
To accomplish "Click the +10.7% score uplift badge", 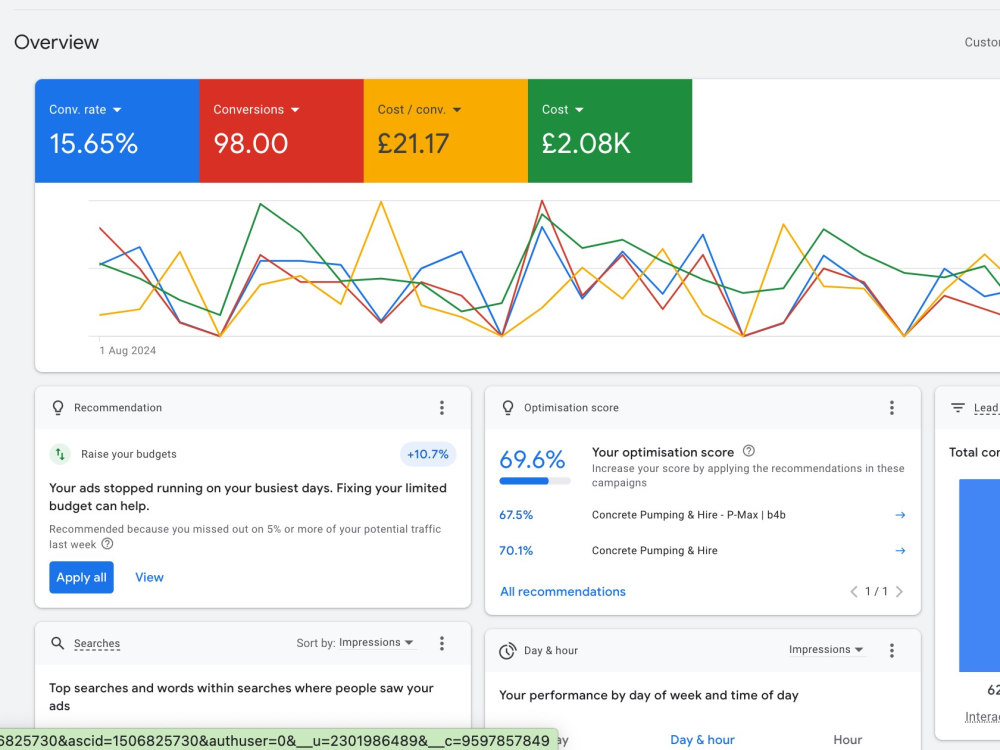I will pyautogui.click(x=428, y=454).
